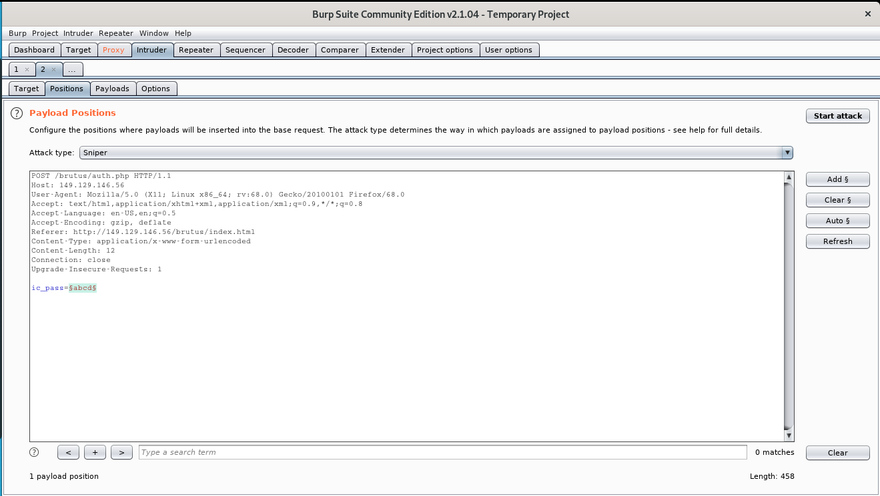Close Intruder attack tab 1

tap(27, 70)
